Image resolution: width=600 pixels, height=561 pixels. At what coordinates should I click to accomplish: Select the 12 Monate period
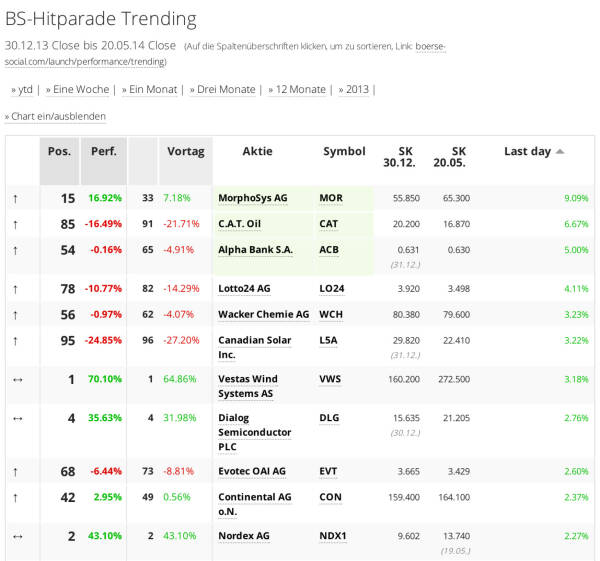tap(299, 89)
